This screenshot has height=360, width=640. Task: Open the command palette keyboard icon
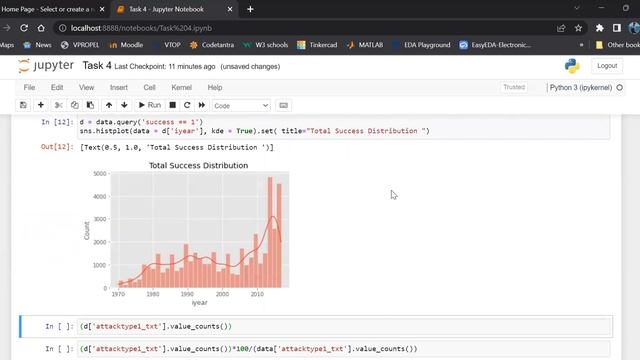(x=283, y=105)
